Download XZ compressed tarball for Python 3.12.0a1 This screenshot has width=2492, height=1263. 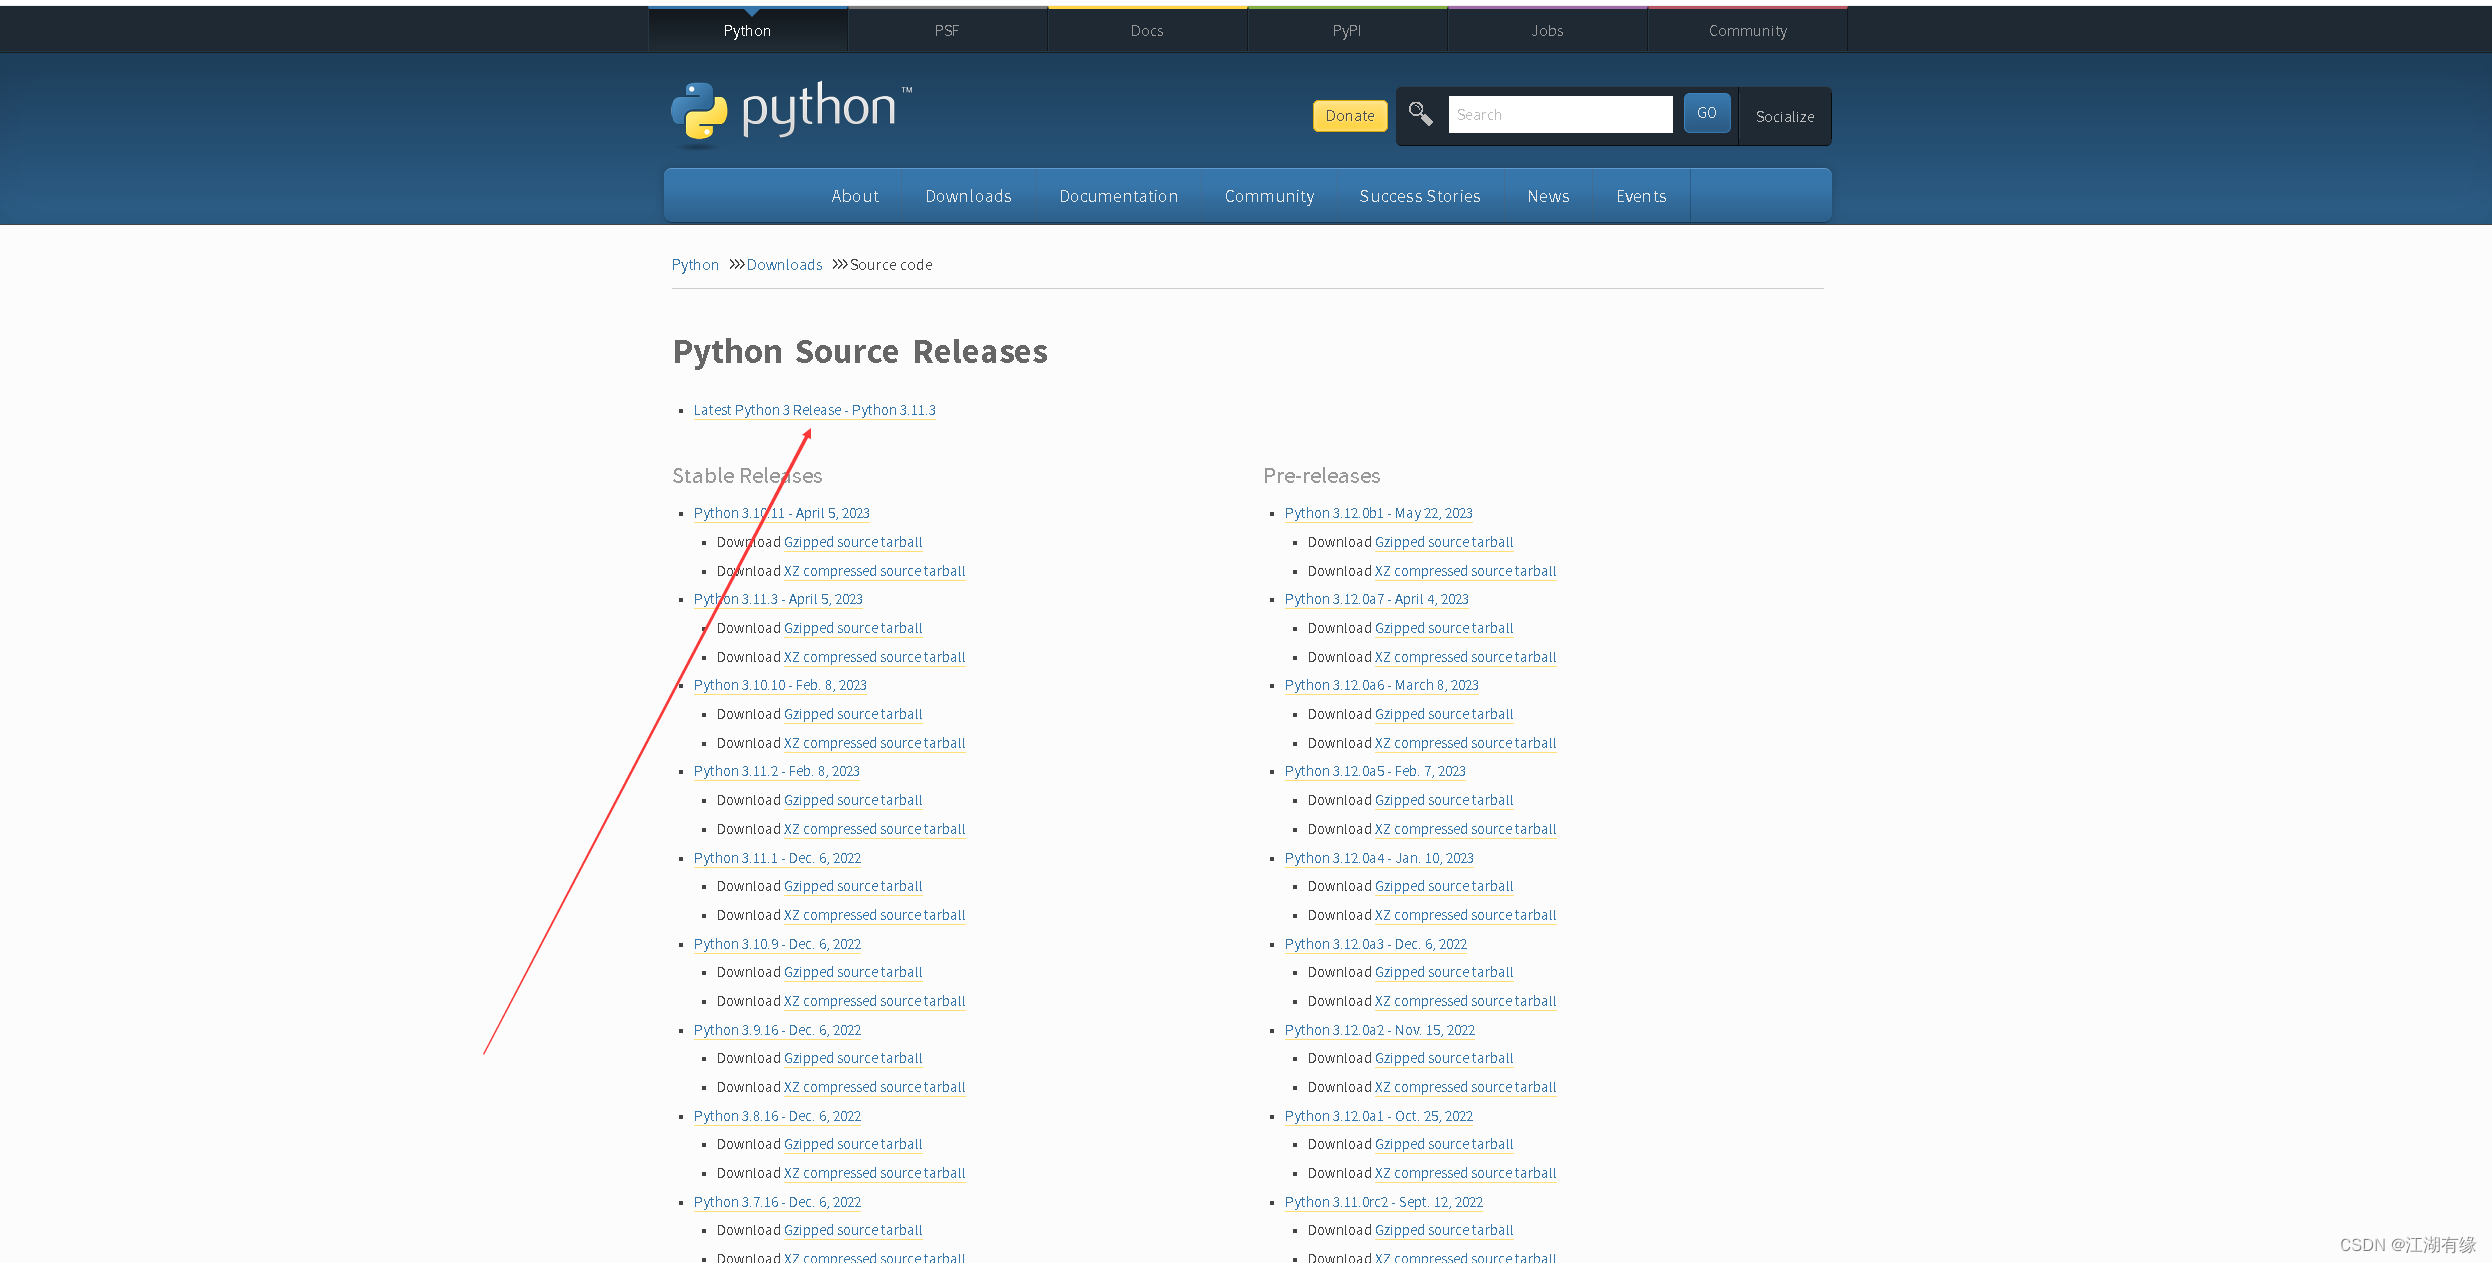[1465, 1173]
